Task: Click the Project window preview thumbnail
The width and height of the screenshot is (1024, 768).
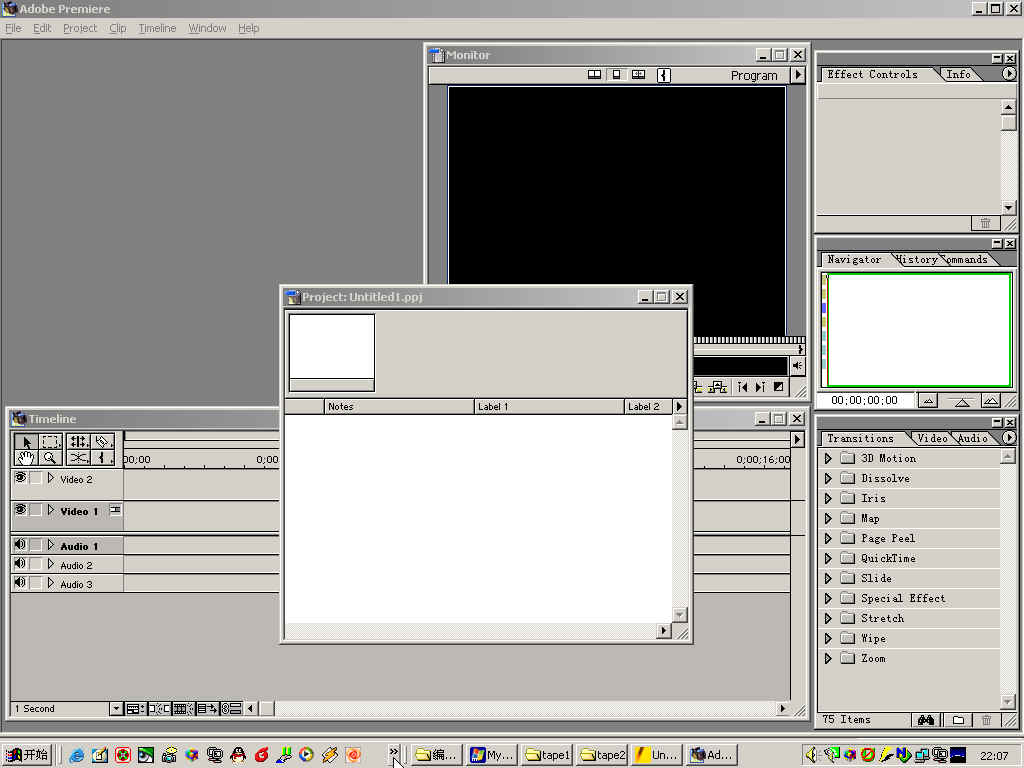Action: (x=332, y=353)
